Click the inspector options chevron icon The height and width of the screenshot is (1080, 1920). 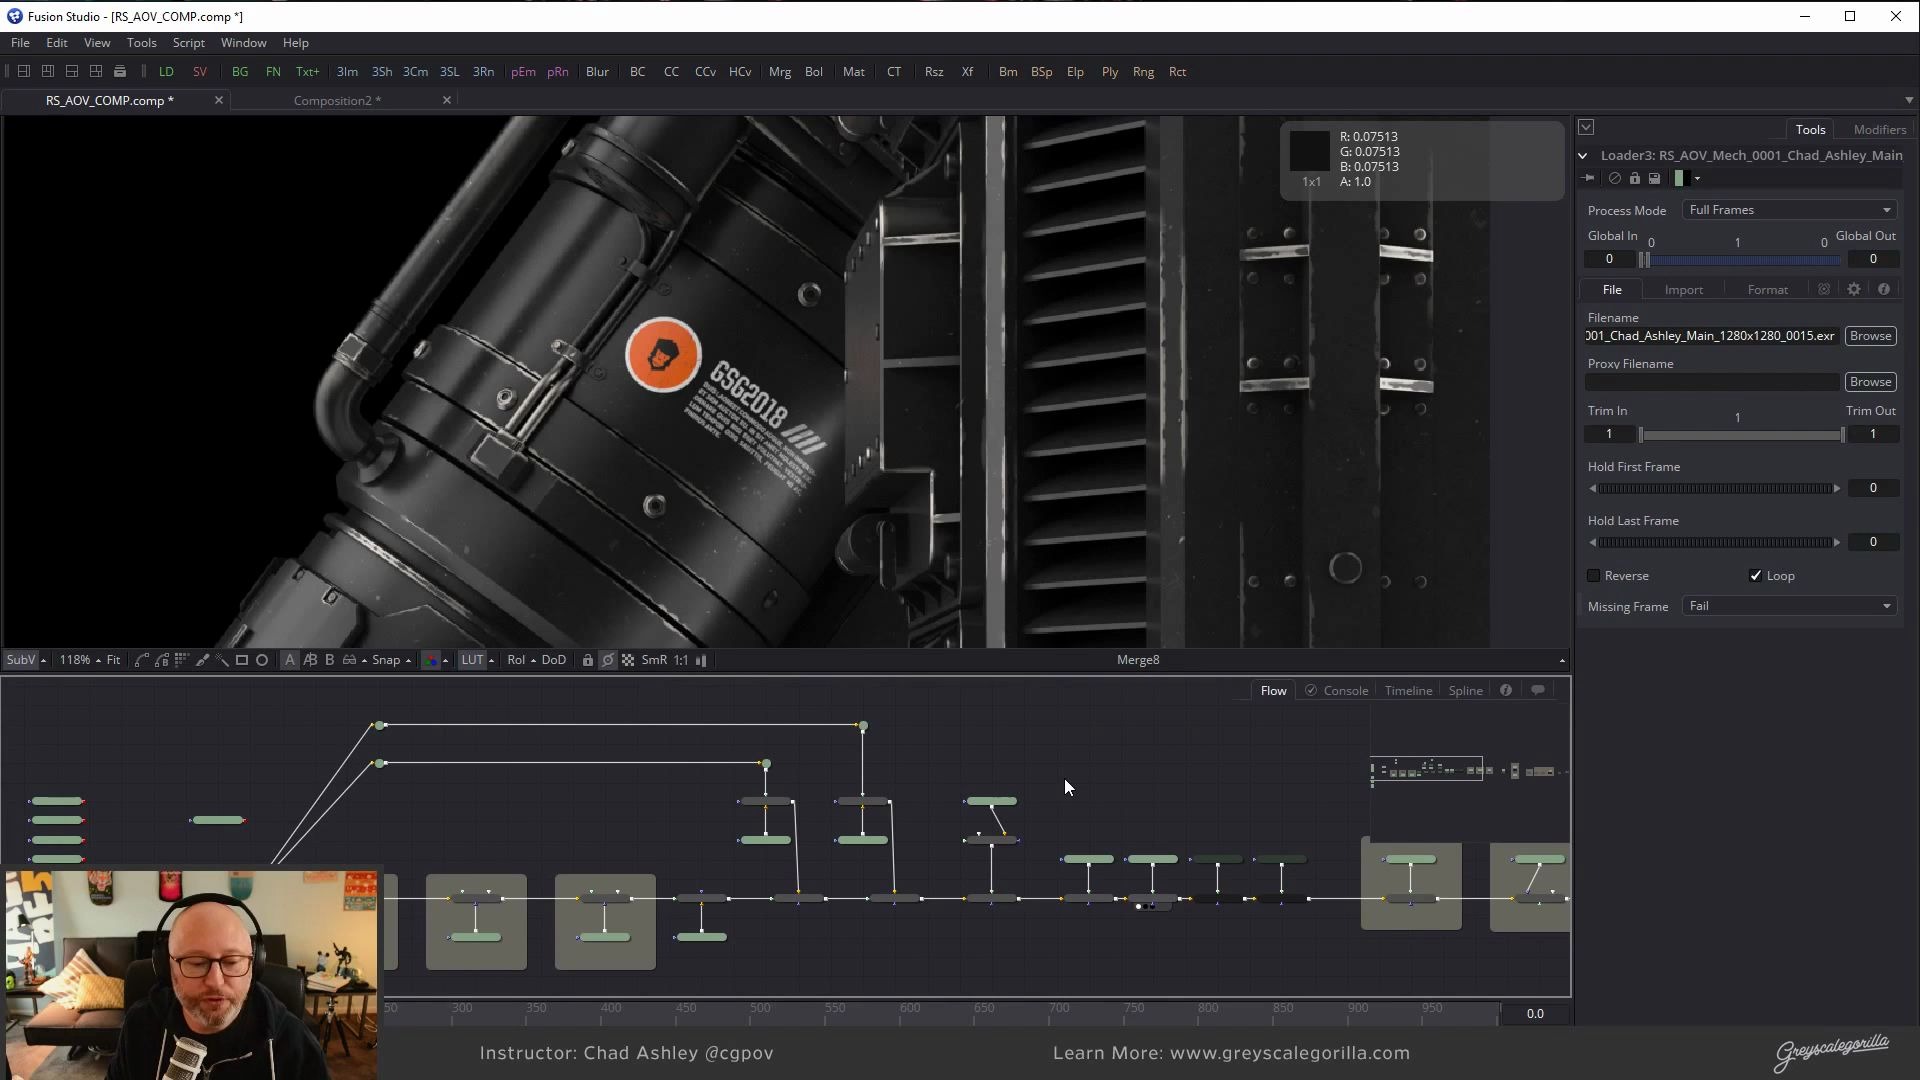[1586, 127]
